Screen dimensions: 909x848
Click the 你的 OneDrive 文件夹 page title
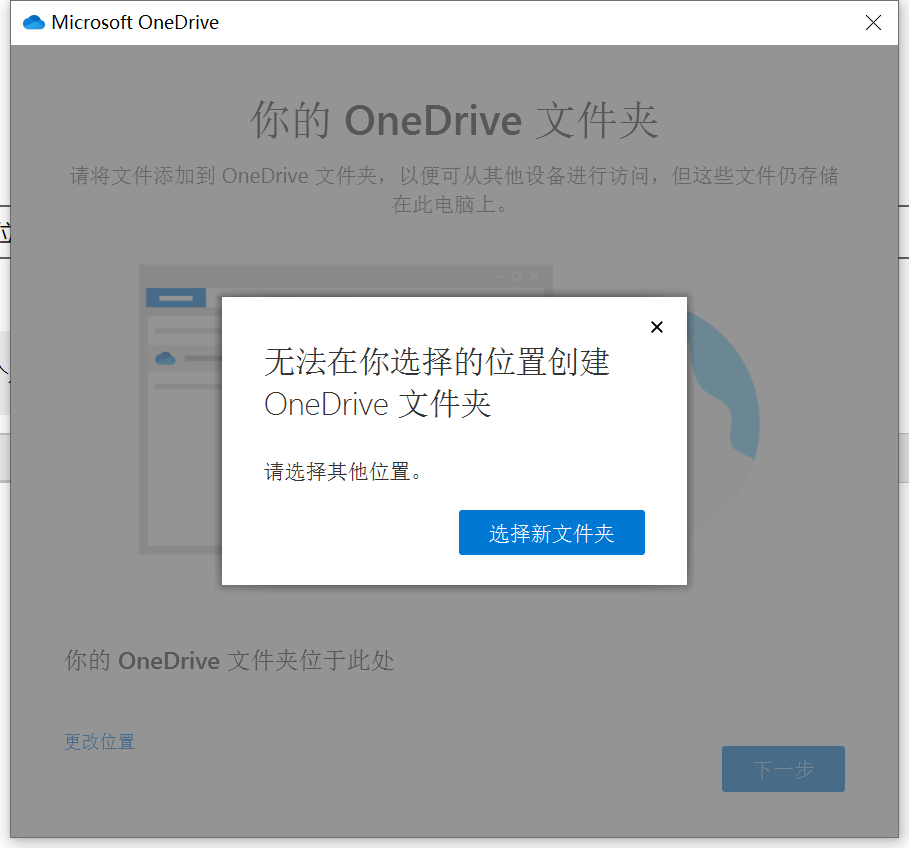pos(454,120)
